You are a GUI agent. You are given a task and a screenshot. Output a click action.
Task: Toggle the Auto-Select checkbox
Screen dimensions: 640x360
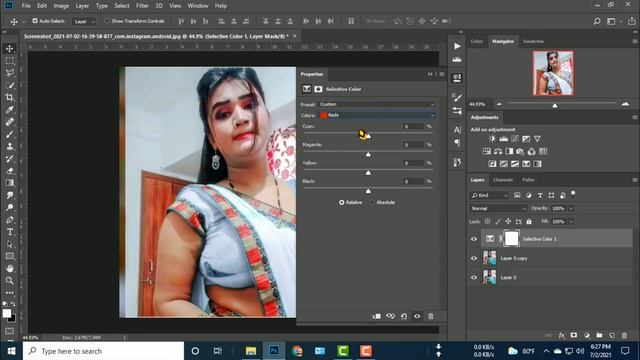35,21
